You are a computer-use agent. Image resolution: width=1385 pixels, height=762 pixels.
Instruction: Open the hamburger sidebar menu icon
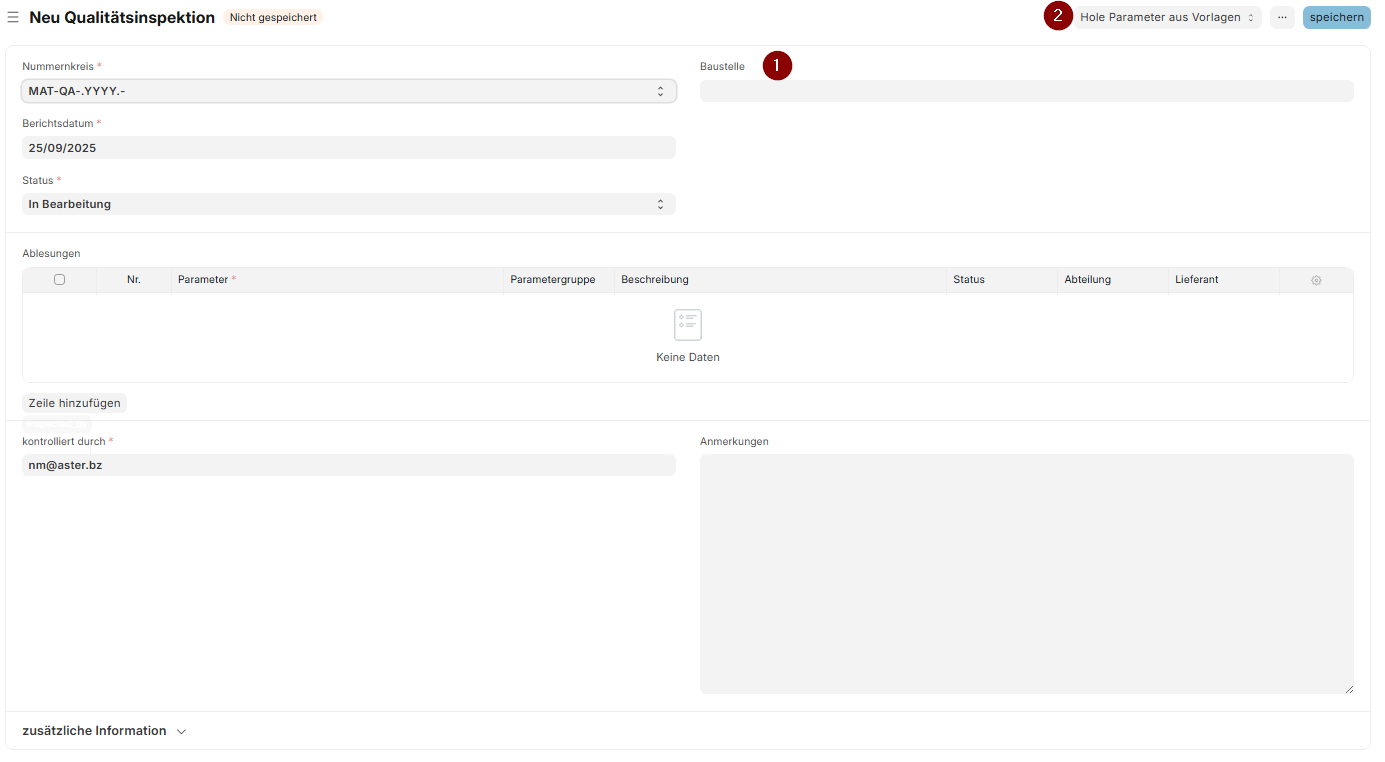[13, 17]
